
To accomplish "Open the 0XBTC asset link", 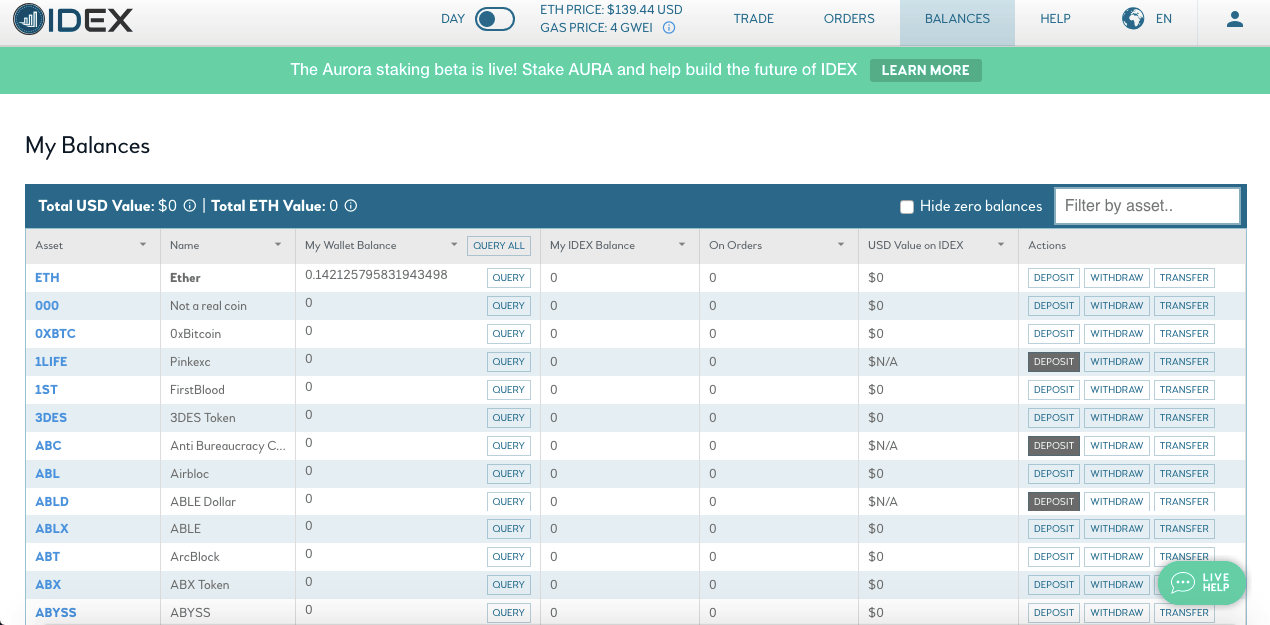I will [x=55, y=334].
